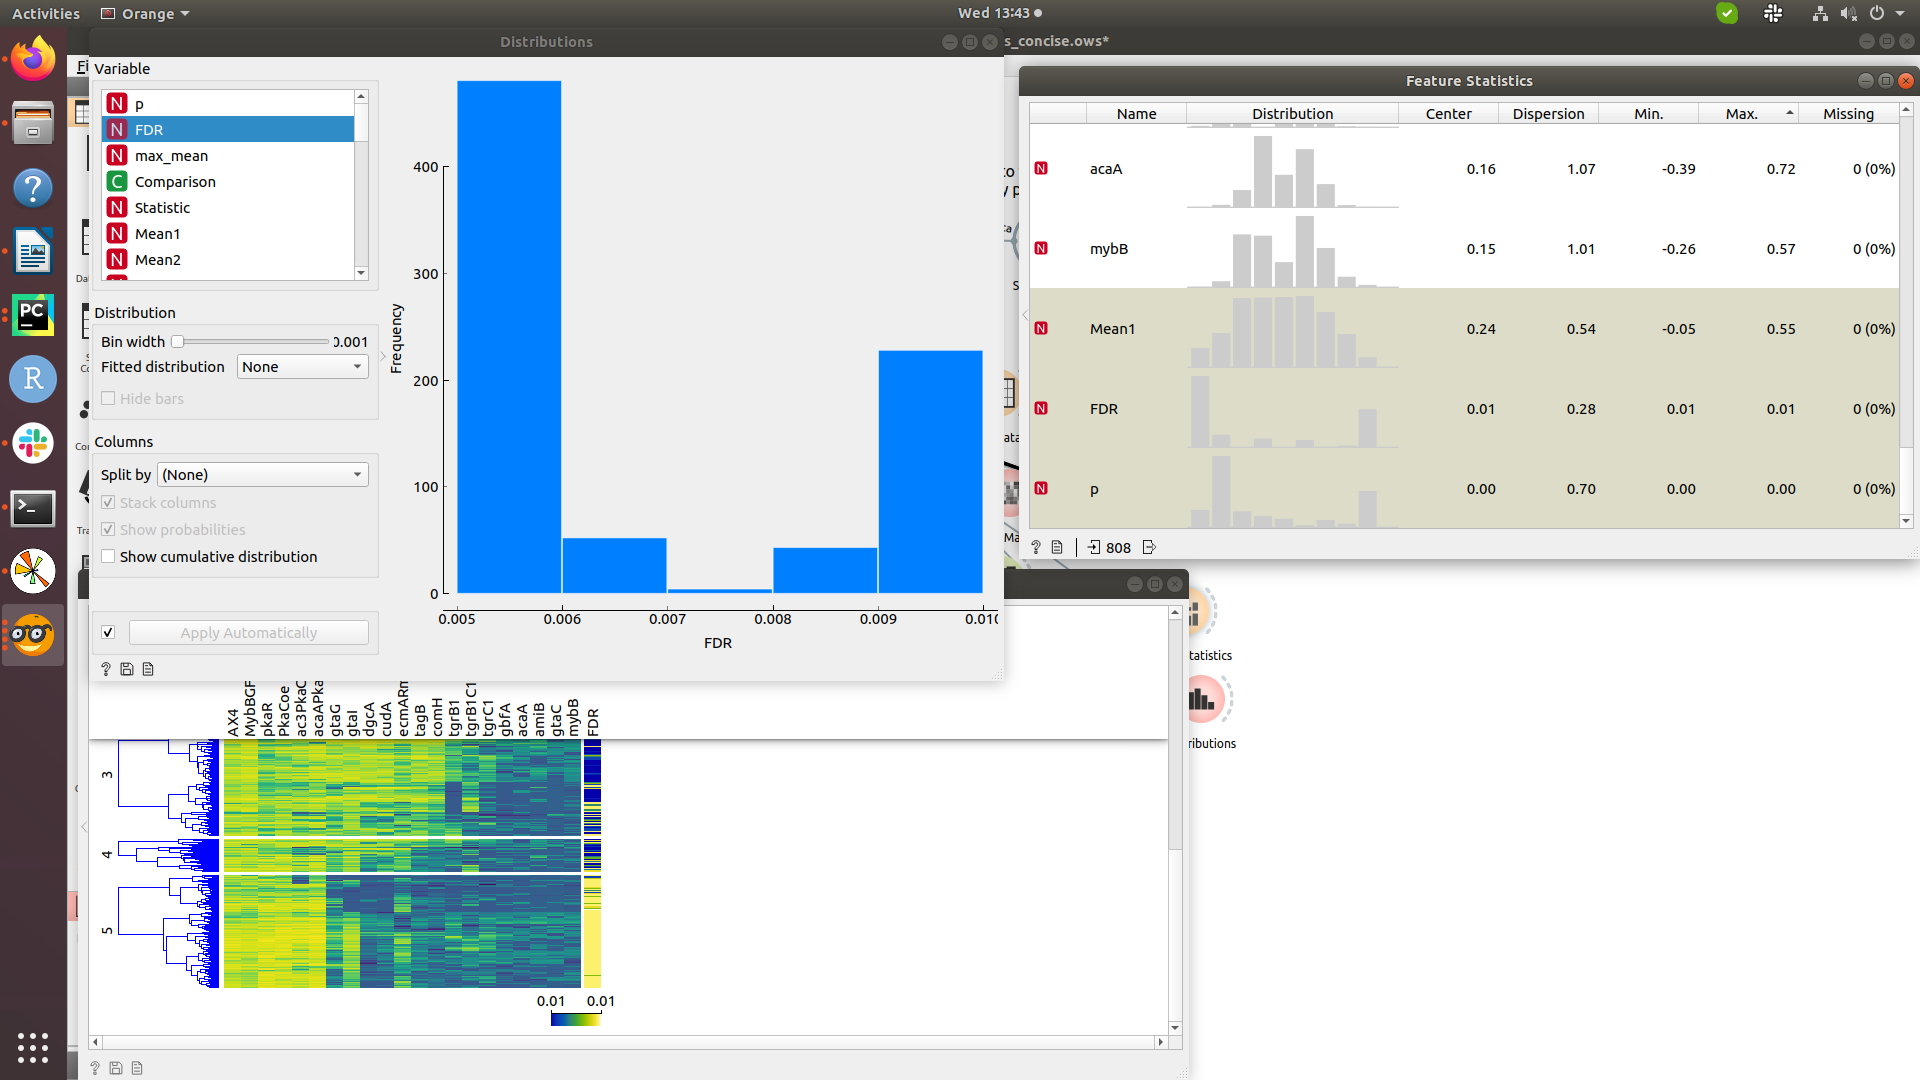Open help from the Distributions widget toolbar
The height and width of the screenshot is (1080, 1920).
tap(106, 668)
